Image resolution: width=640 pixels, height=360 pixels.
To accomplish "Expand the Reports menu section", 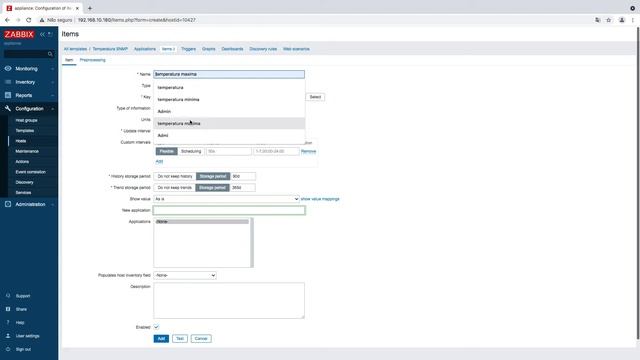I will click(x=29, y=95).
